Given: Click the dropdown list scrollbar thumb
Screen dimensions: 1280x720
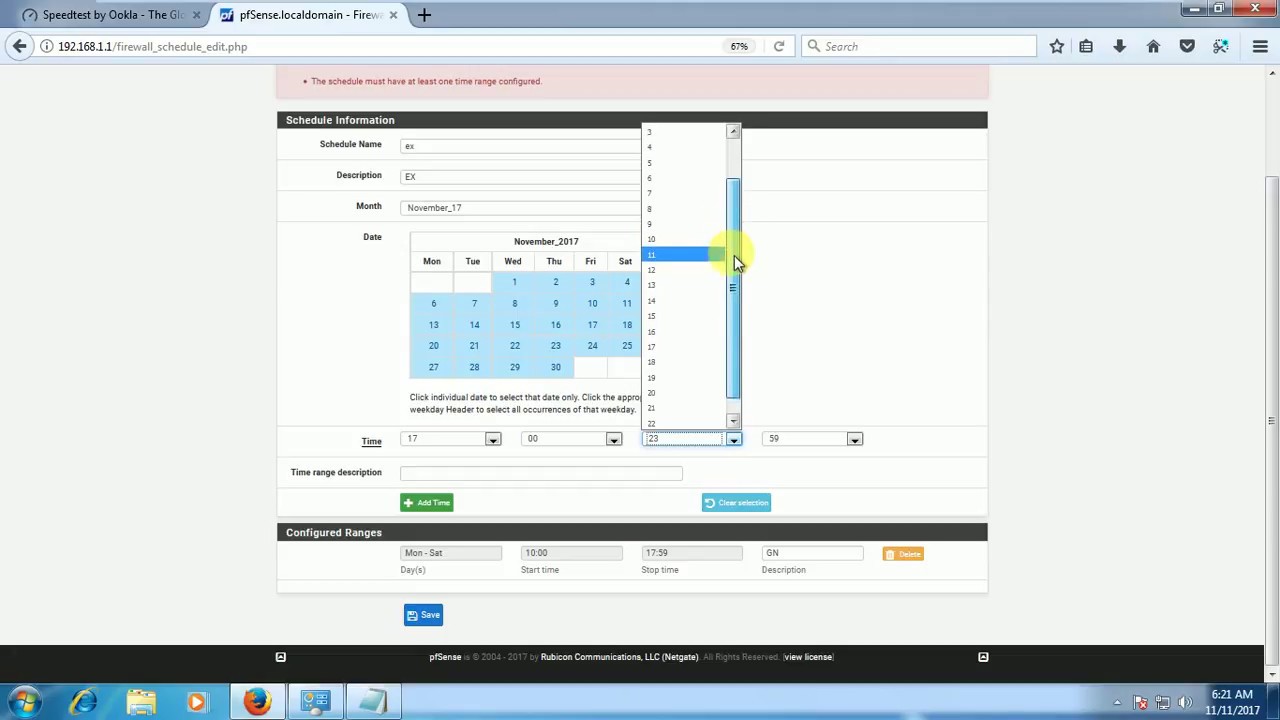Looking at the screenshot, I should tap(733, 288).
